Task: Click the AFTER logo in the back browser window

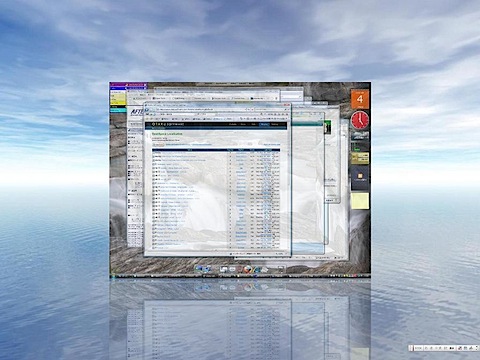Action: pyautogui.click(x=137, y=112)
